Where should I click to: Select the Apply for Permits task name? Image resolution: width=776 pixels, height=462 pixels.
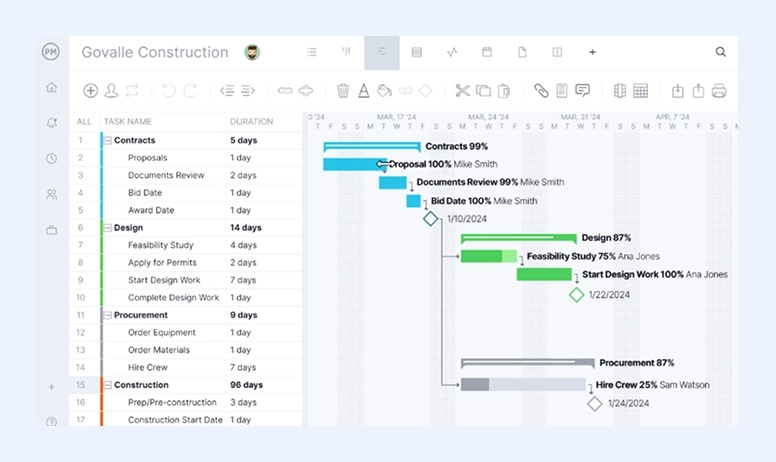(x=162, y=263)
